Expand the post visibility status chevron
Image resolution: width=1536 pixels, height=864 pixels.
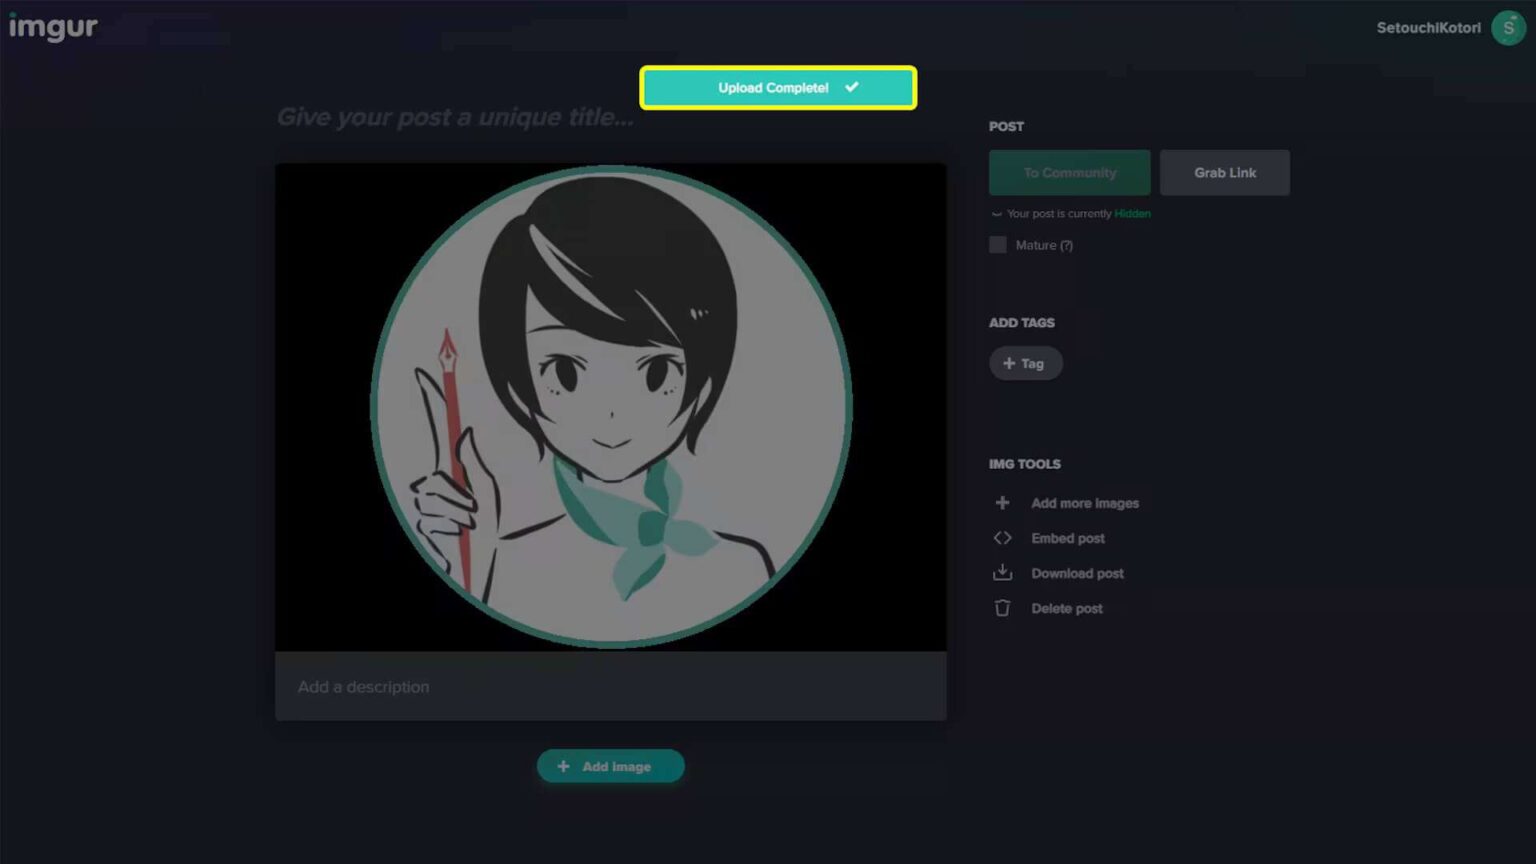[x=995, y=213]
